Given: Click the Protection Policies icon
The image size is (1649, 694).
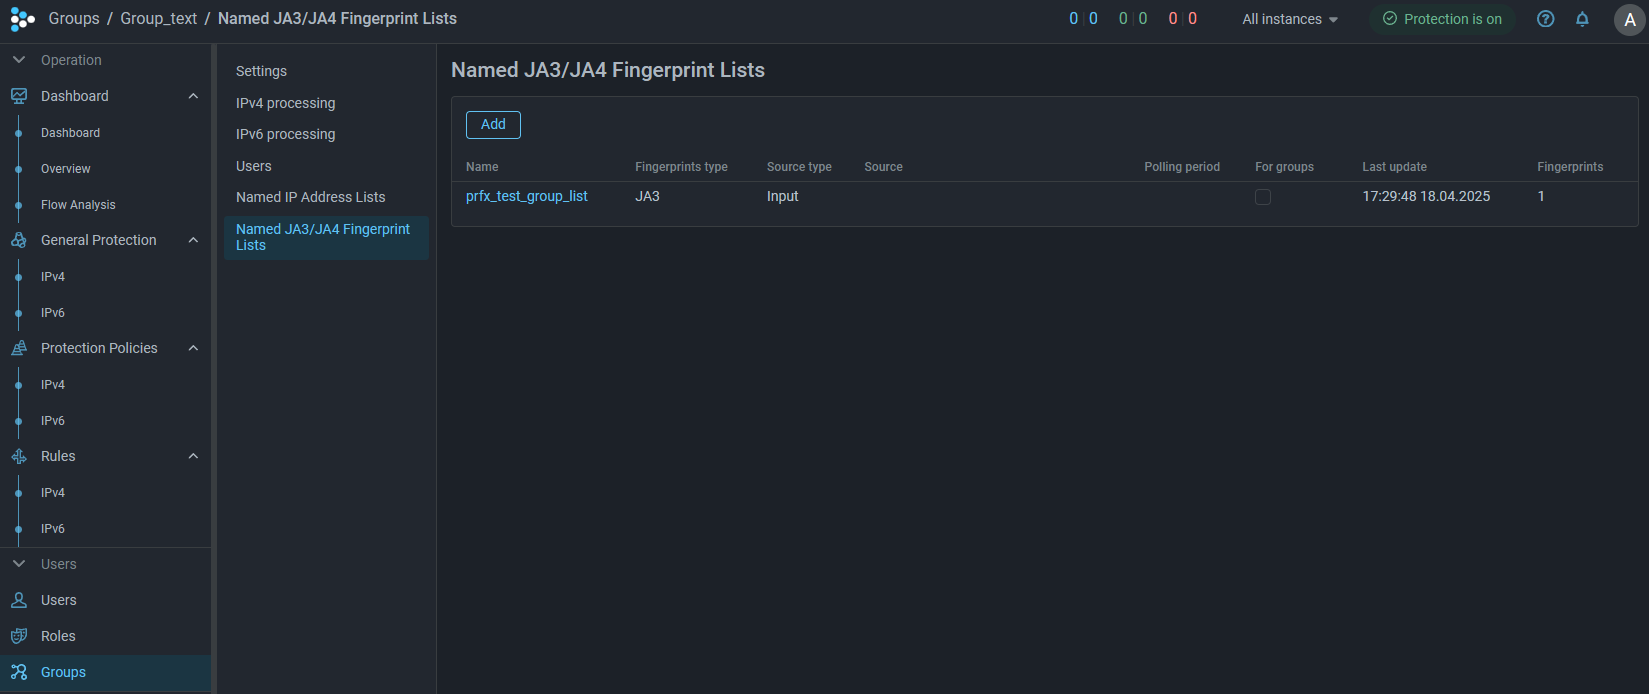Looking at the screenshot, I should 19,348.
